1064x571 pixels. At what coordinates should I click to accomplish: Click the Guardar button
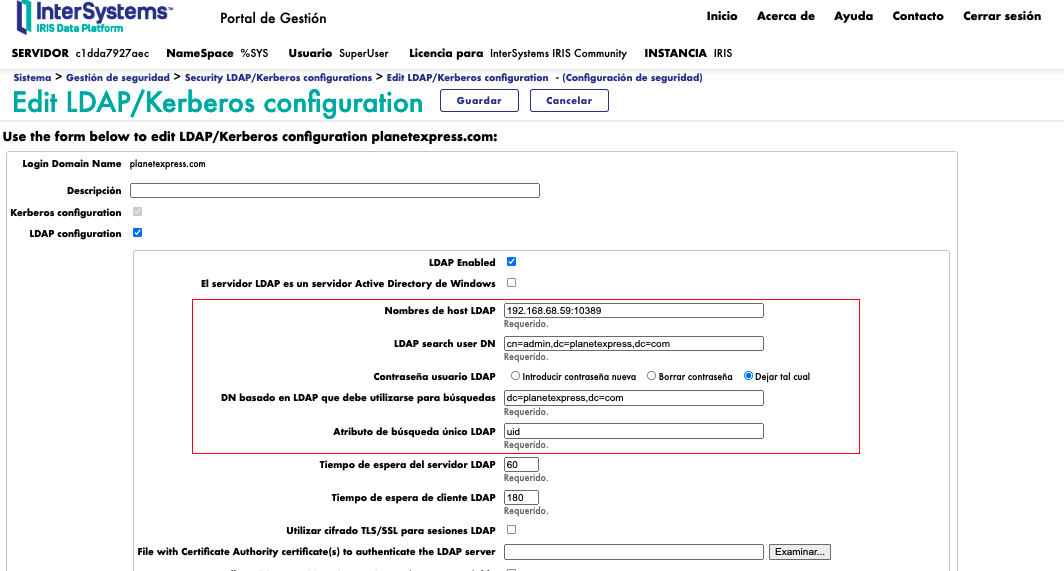coord(479,101)
